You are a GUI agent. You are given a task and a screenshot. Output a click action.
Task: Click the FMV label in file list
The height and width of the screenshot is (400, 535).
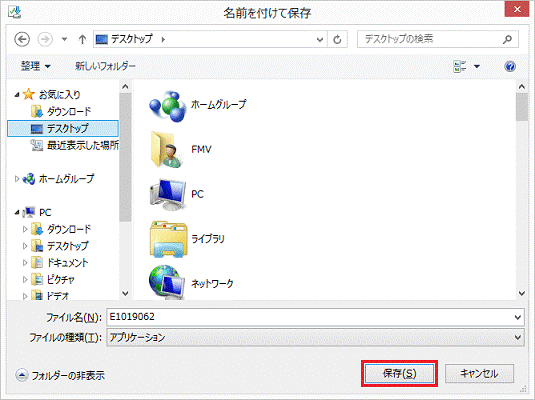201,149
